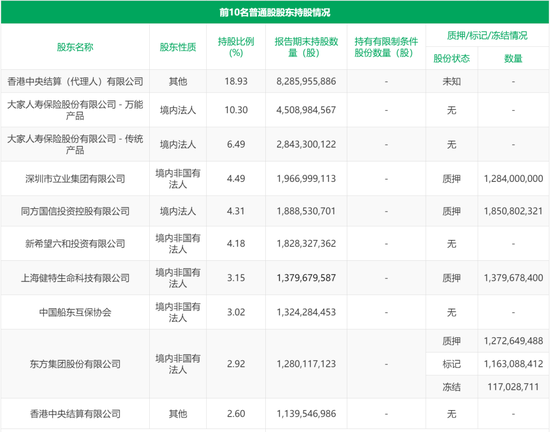Click 无 status in the 新希望六和 row
The image size is (550, 432).
[451, 244]
